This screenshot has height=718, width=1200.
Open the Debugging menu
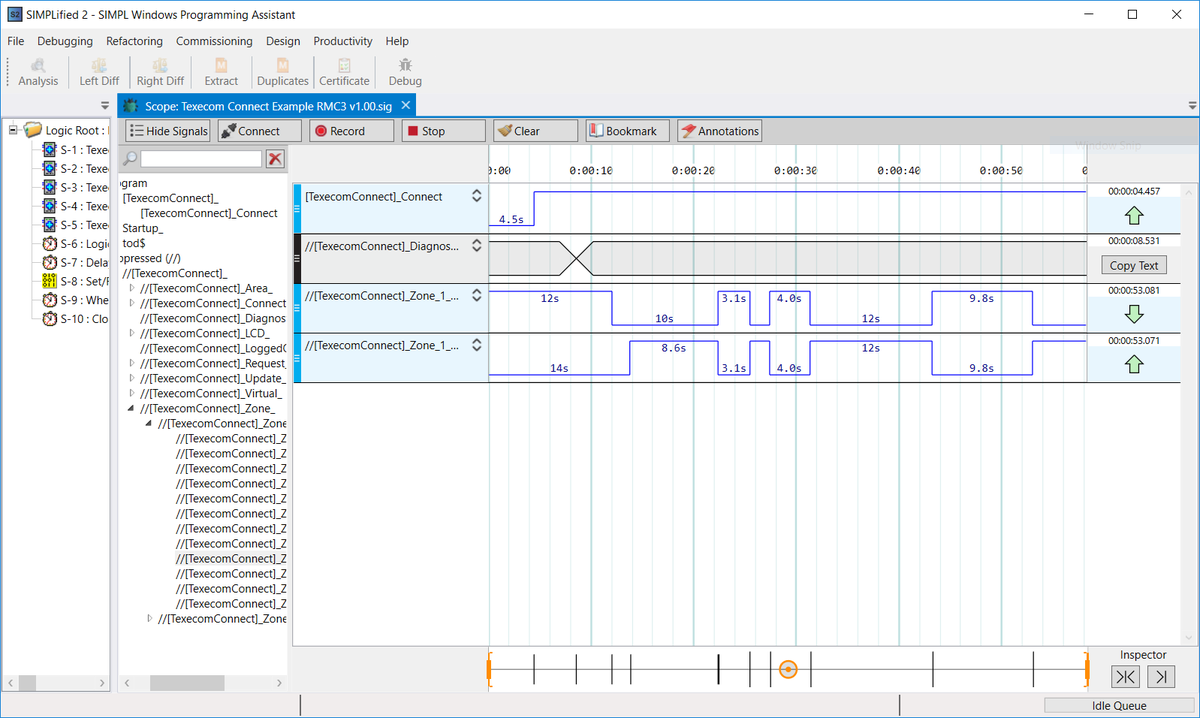65,41
